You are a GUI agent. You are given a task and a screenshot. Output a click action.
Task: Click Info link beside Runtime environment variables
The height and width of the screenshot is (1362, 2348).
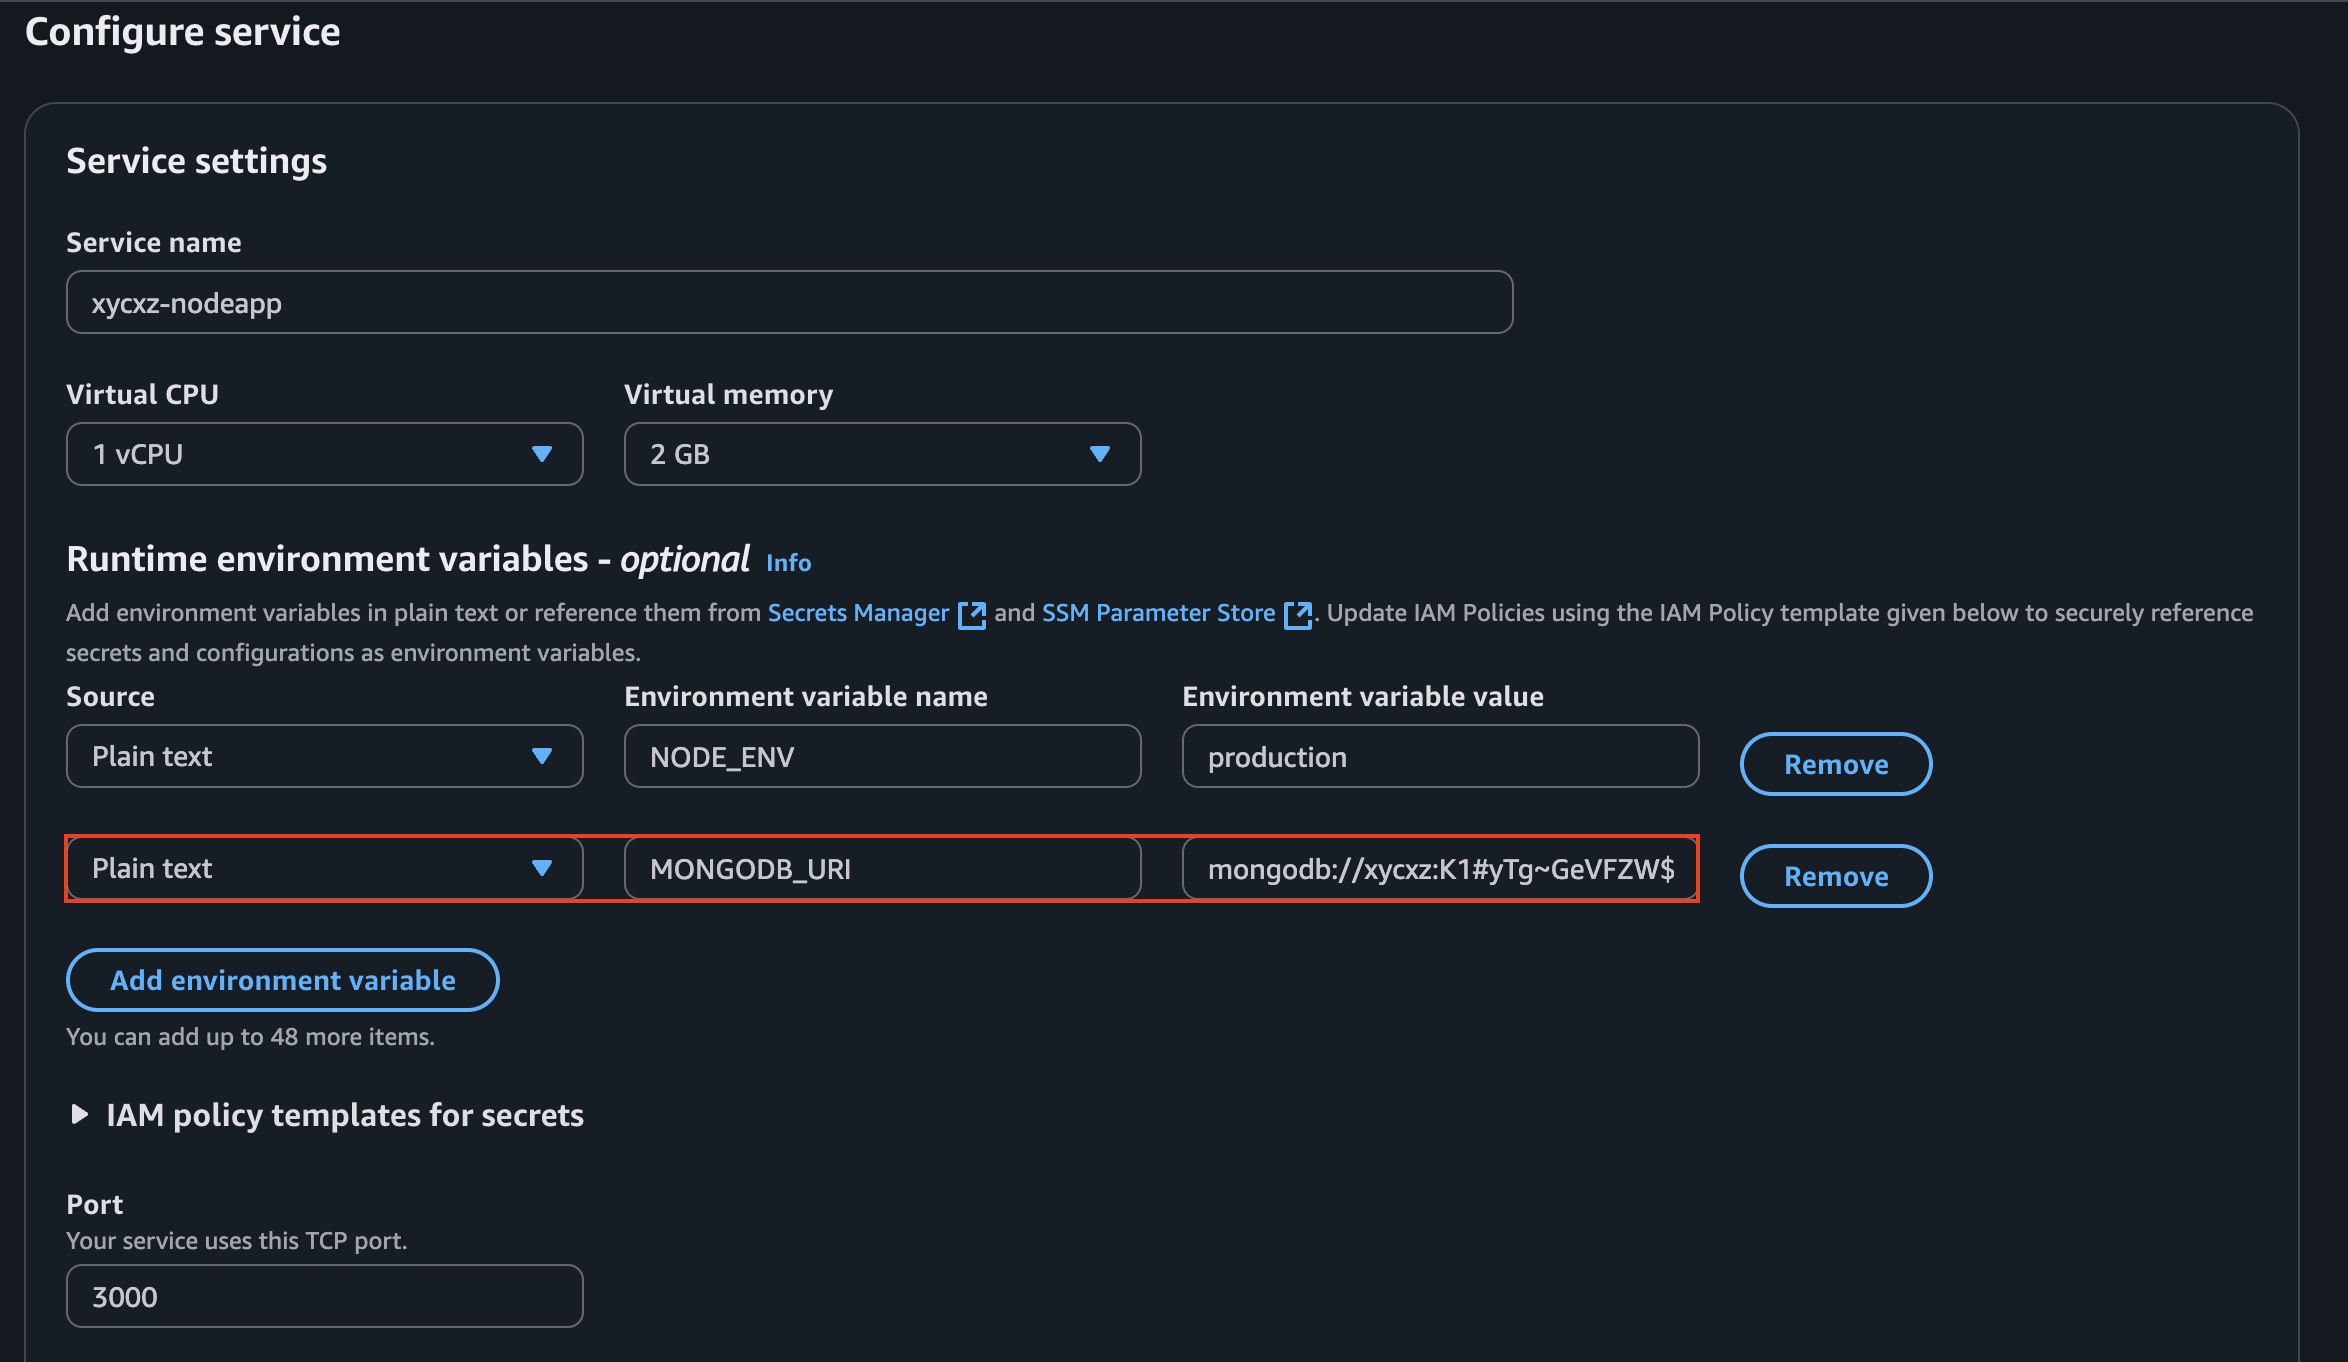click(788, 563)
